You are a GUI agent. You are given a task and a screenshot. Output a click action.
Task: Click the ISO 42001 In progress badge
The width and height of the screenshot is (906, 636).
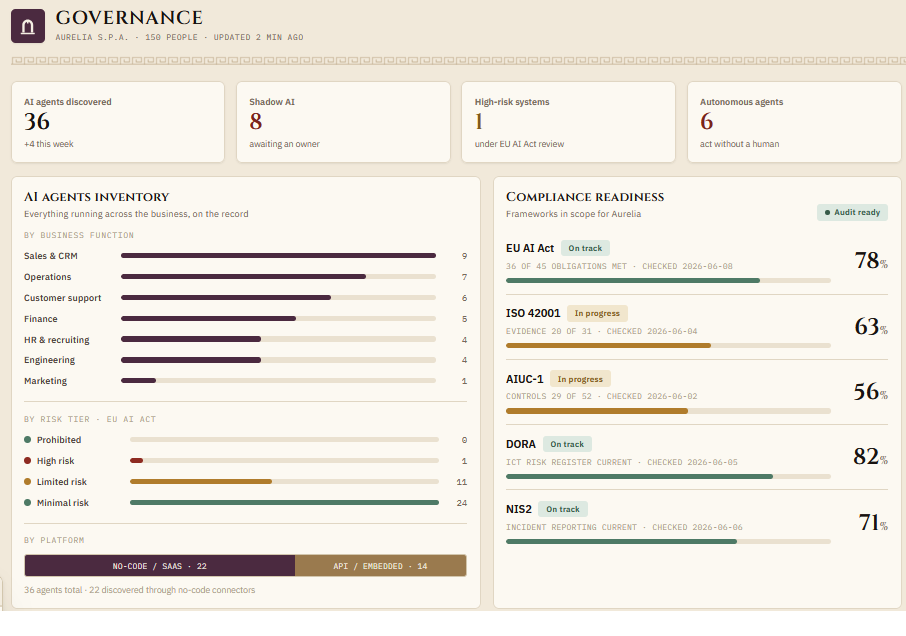pos(597,313)
